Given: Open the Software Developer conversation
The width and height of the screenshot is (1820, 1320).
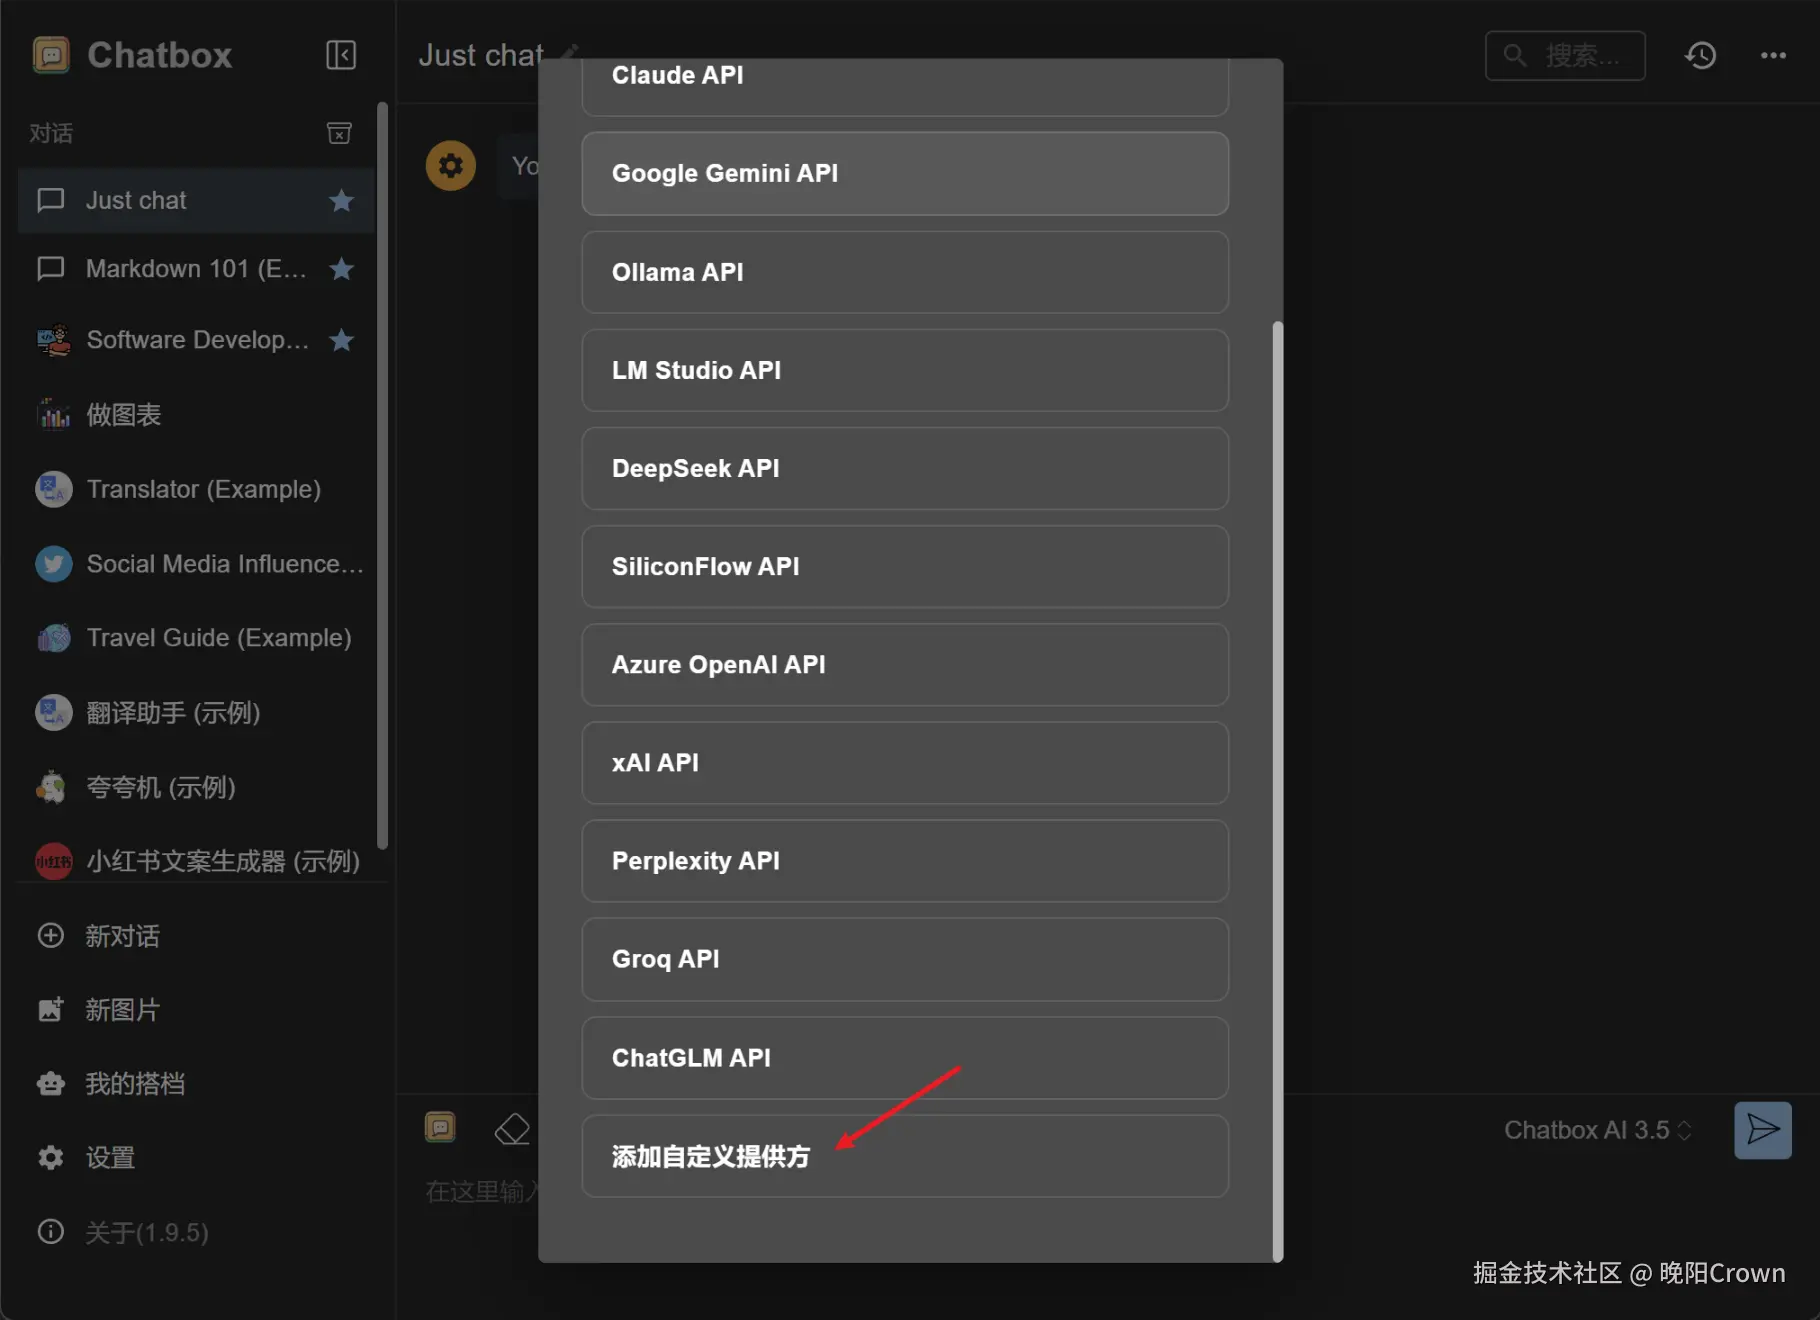Looking at the screenshot, I should point(196,340).
